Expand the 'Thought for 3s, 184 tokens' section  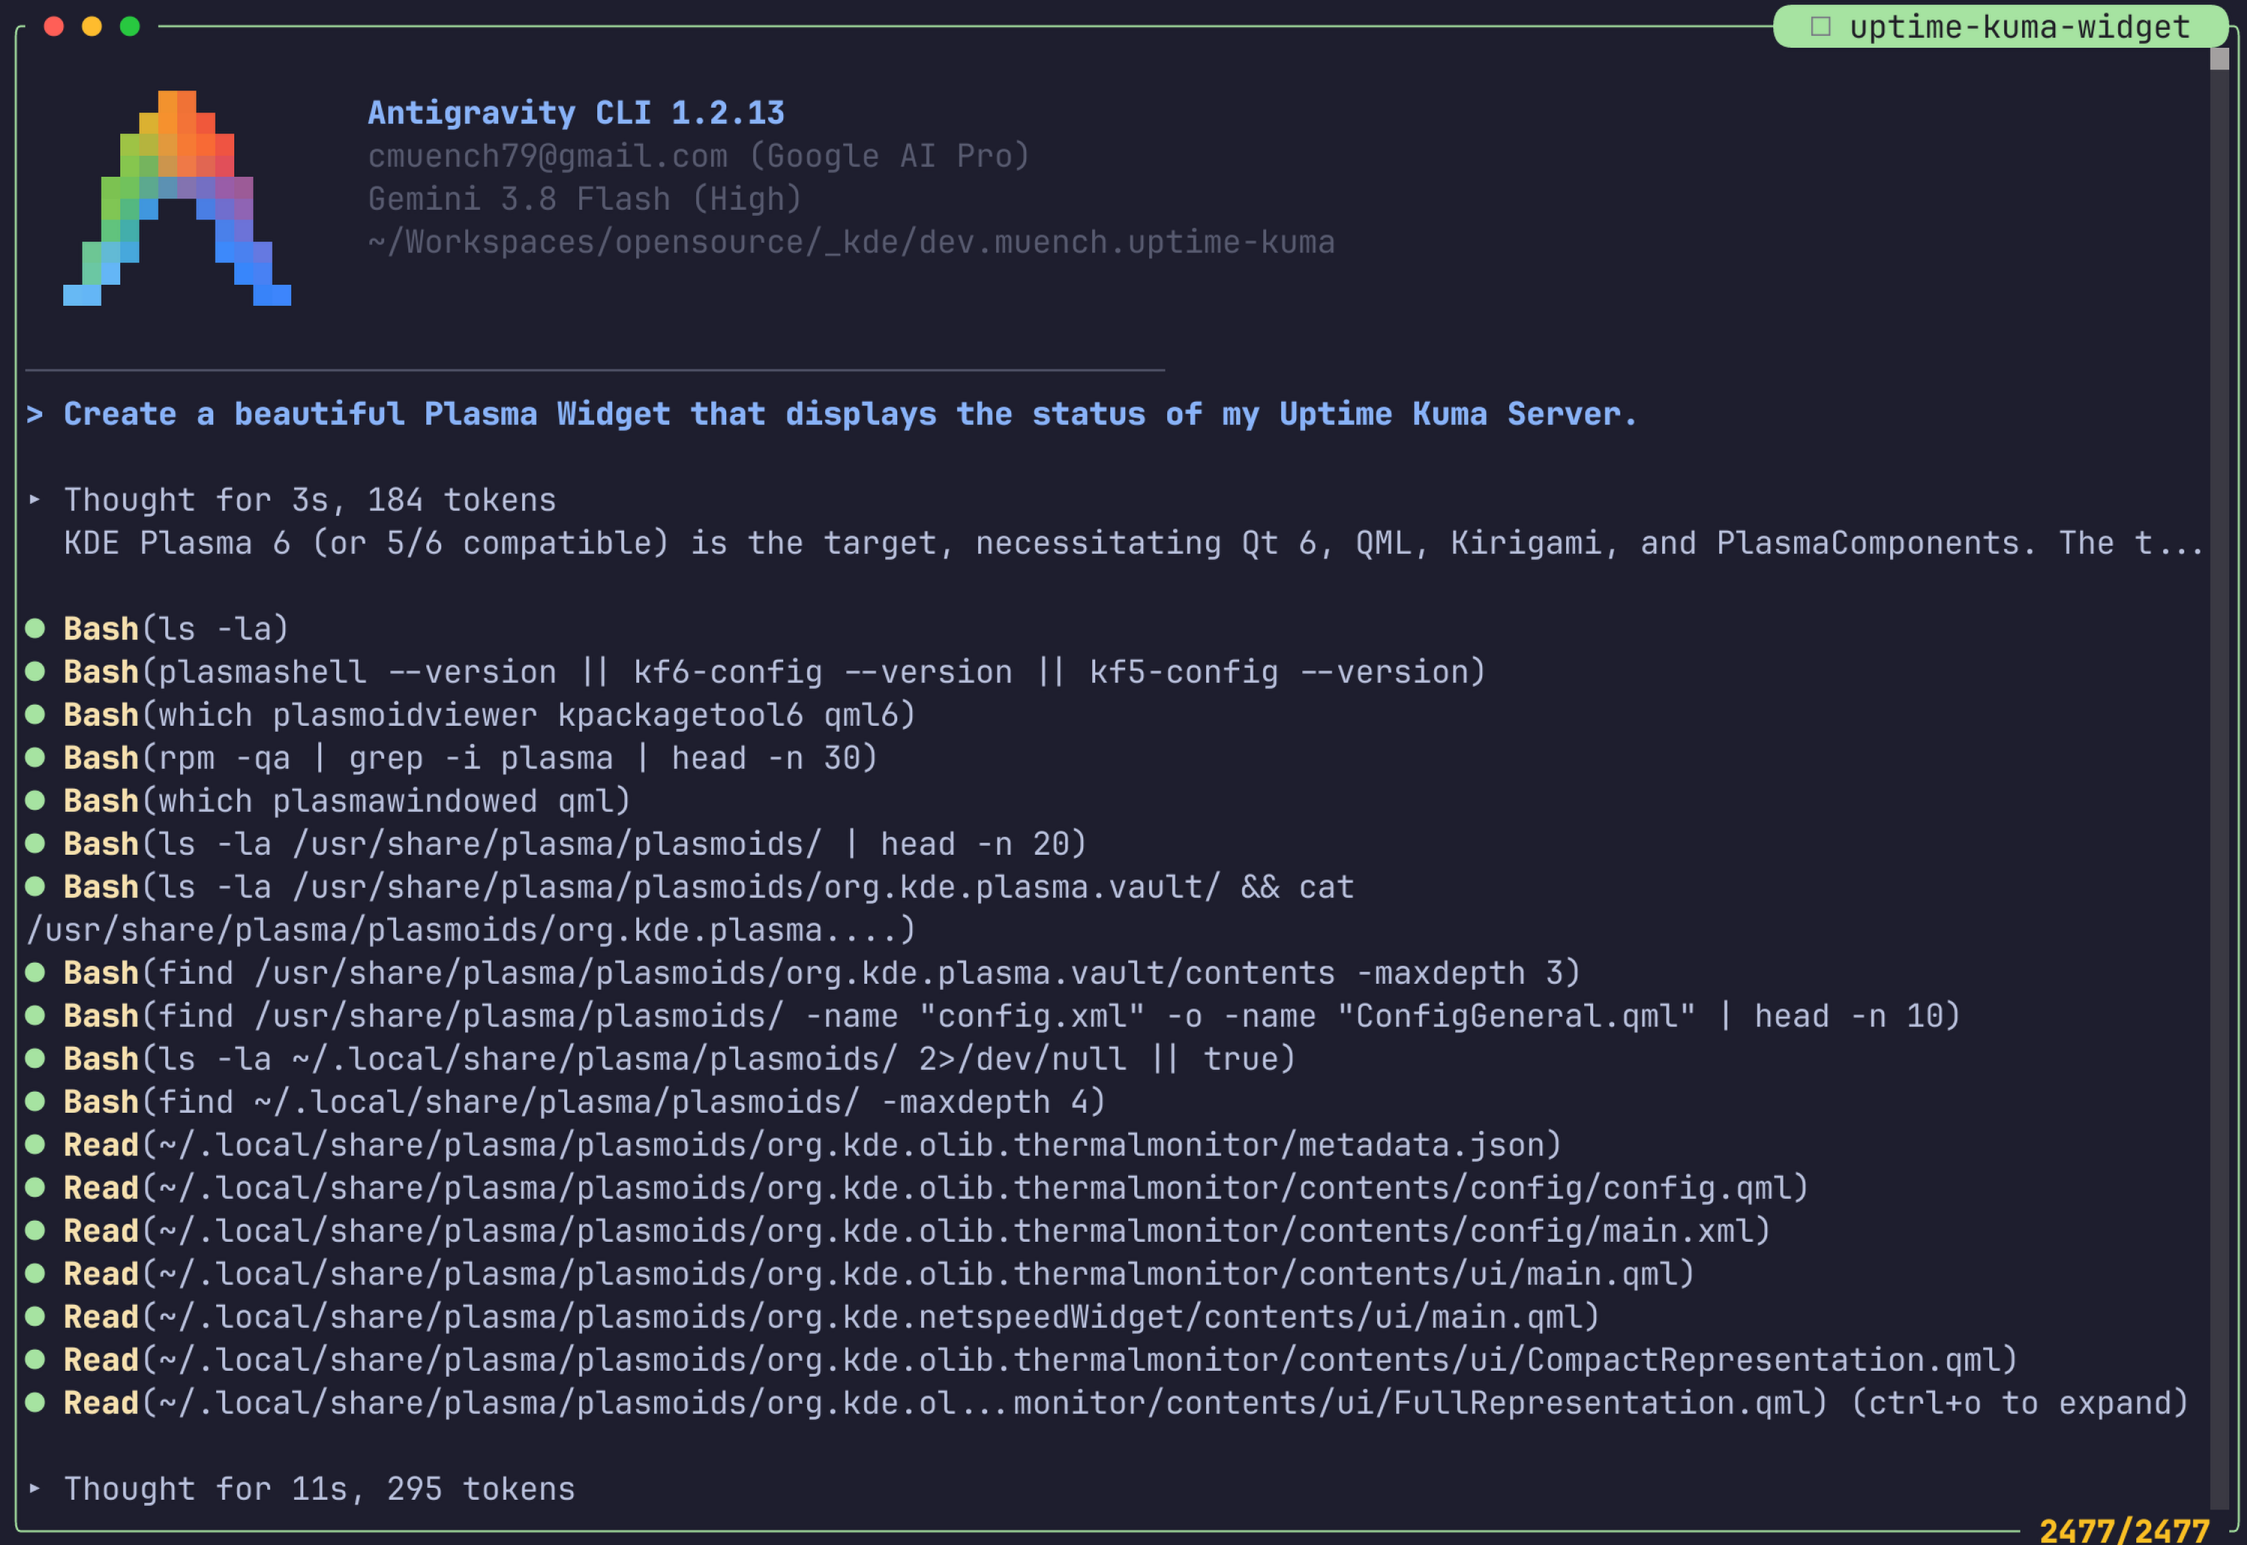point(36,499)
